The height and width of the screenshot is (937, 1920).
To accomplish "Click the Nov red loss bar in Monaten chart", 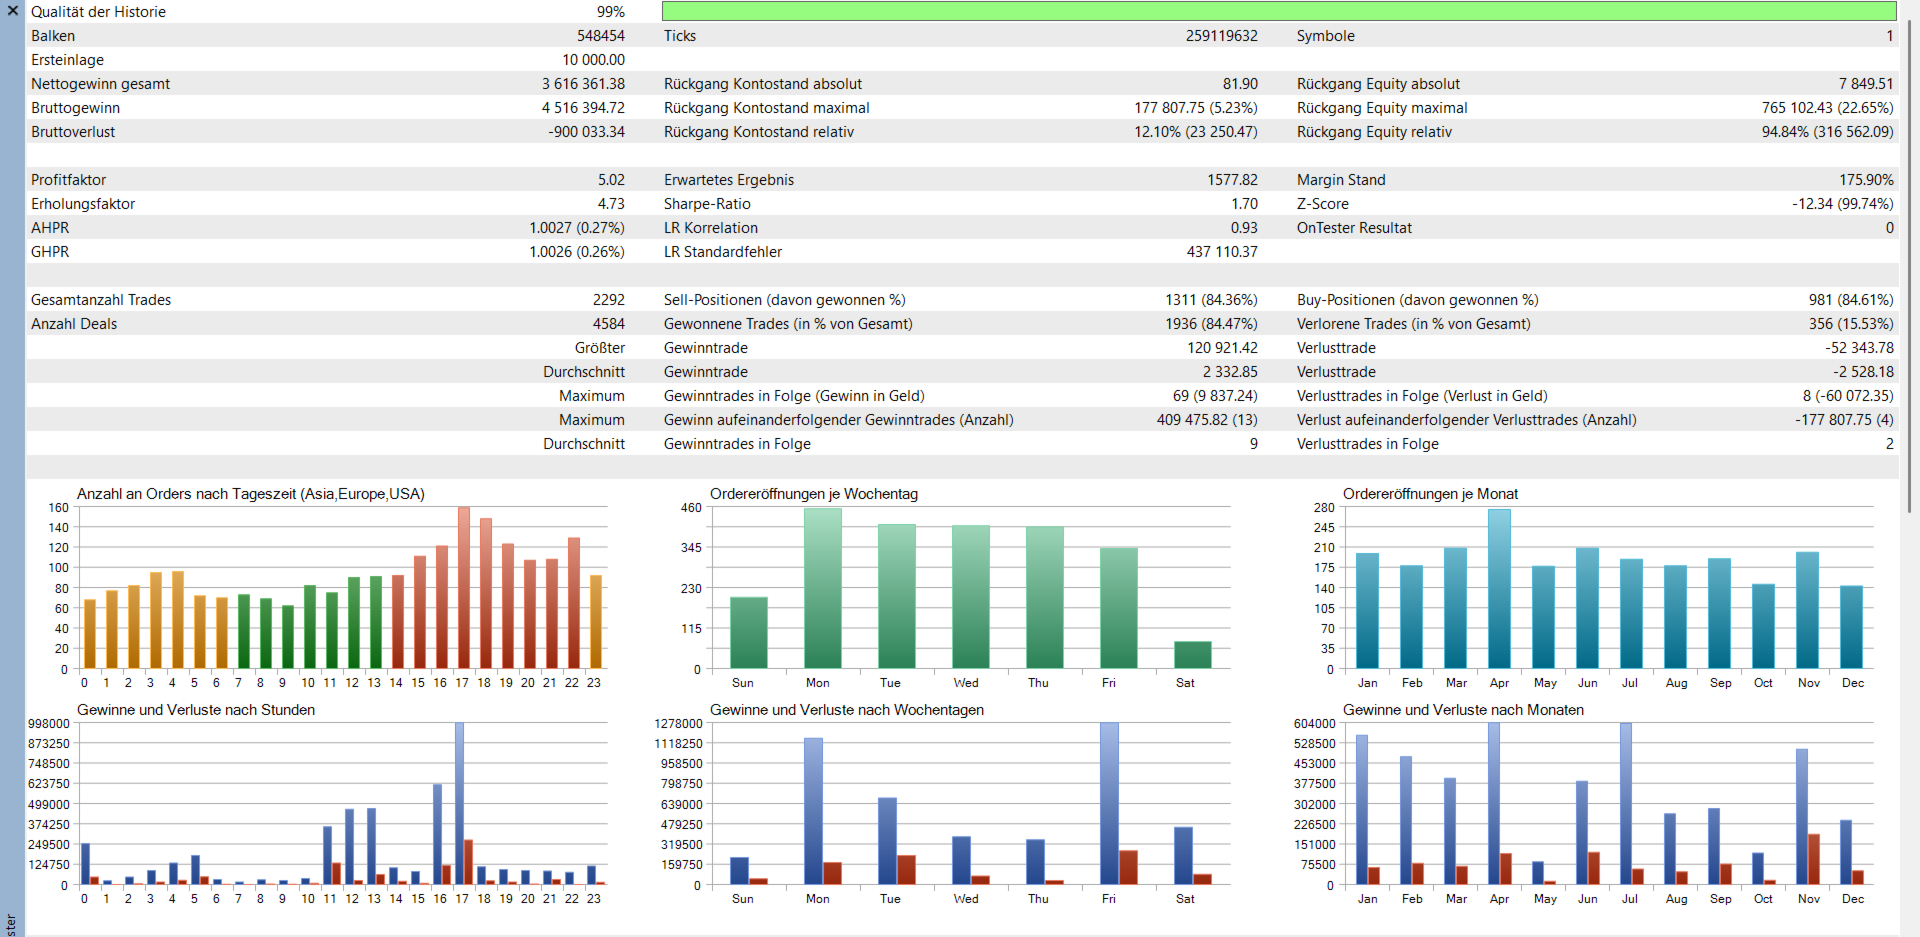I will click(1814, 860).
